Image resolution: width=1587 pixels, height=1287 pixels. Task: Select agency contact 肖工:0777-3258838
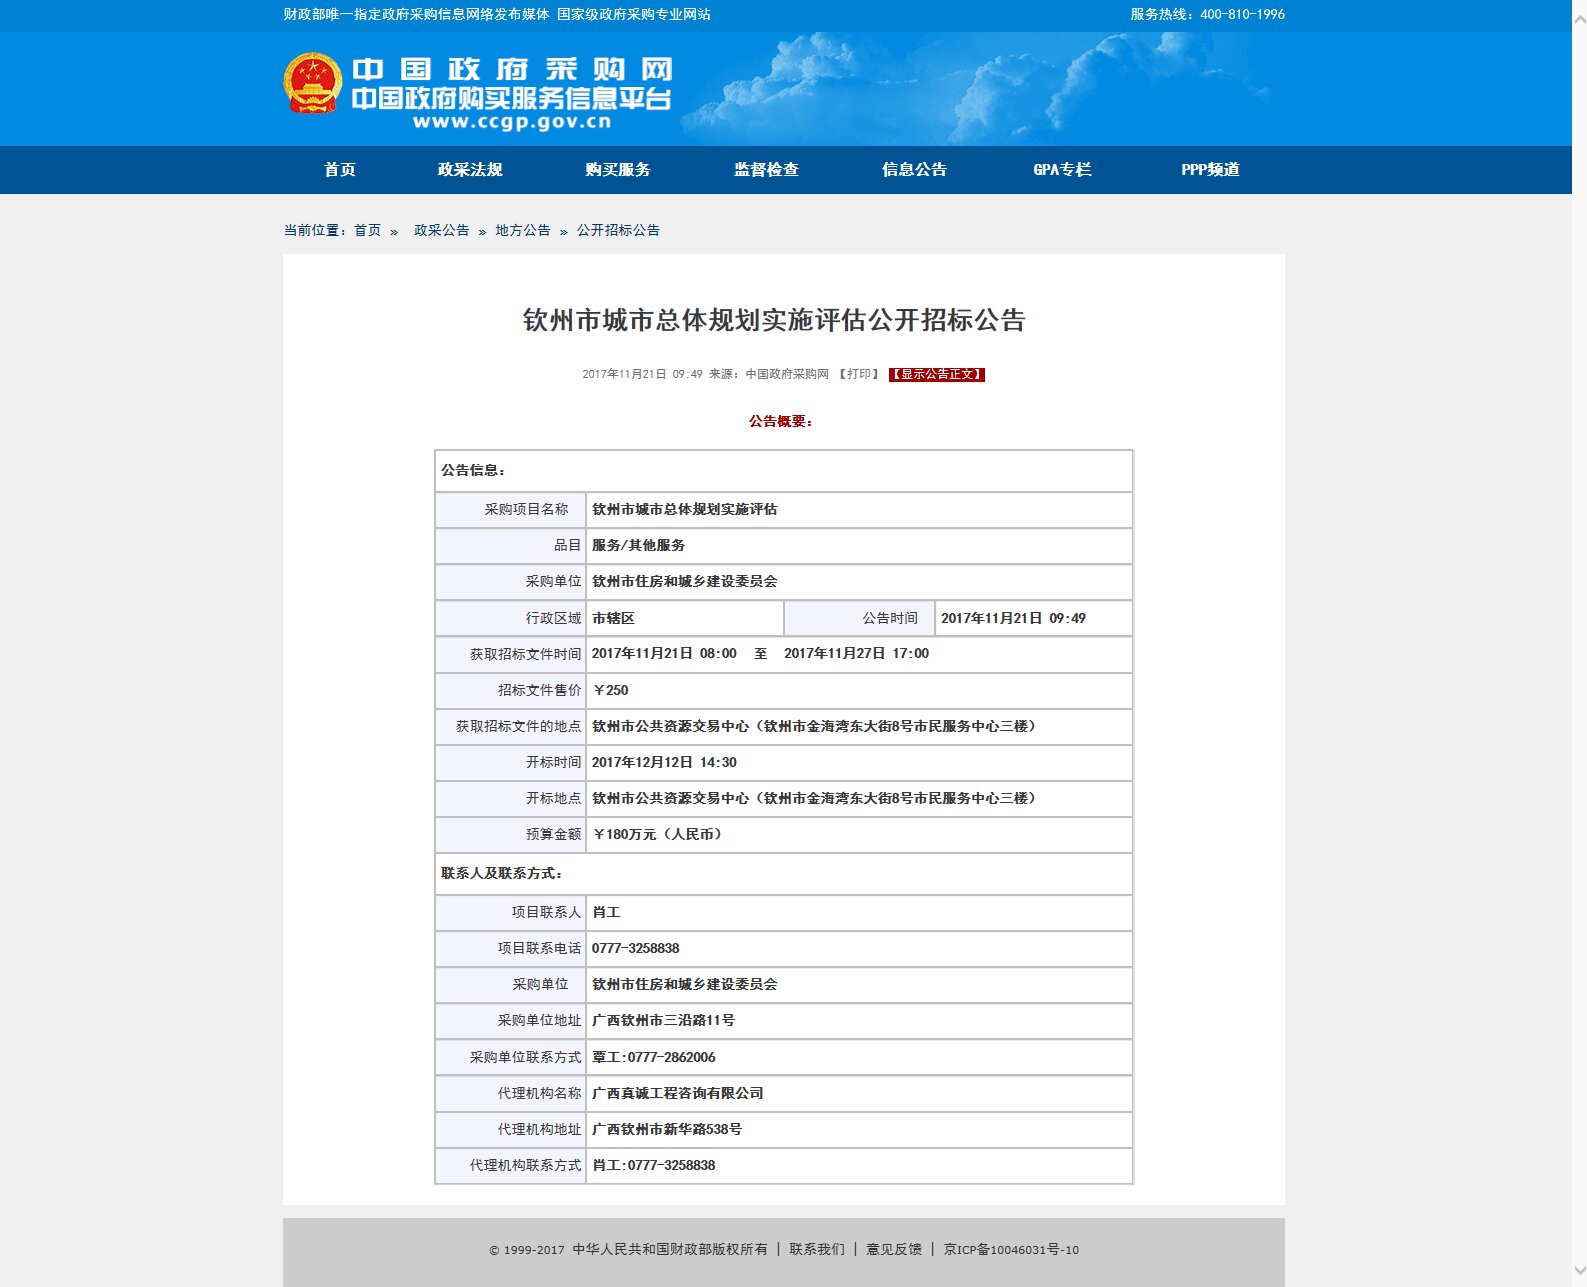[653, 1165]
